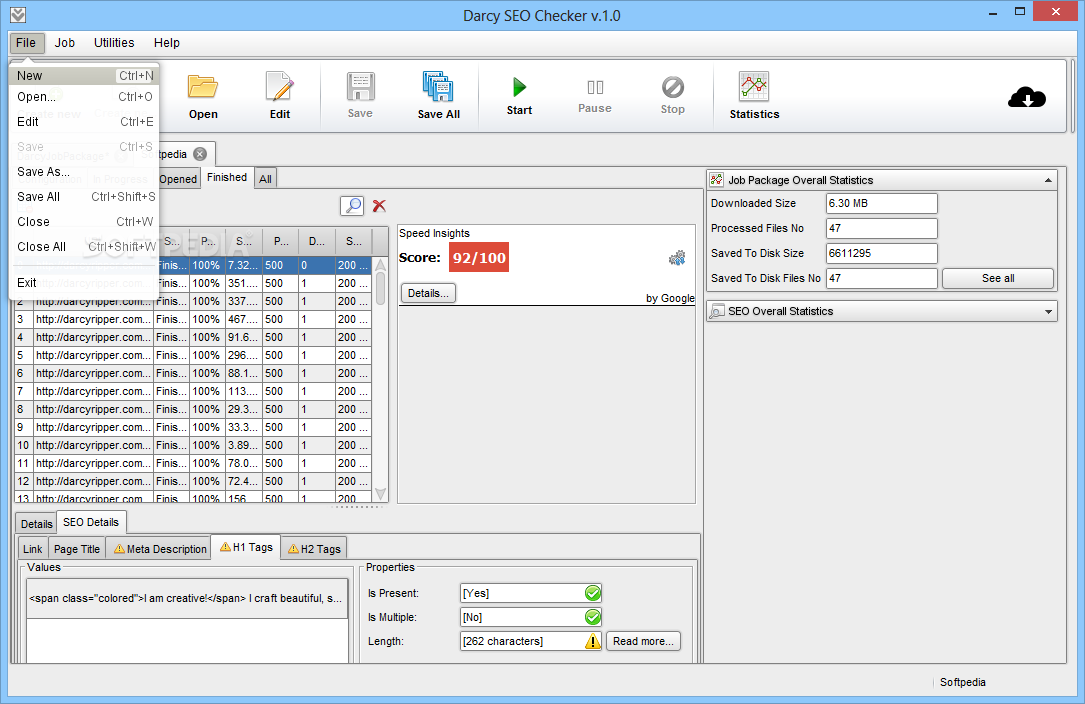This screenshot has width=1085, height=704.
Task: Click the table's vertical scrollbar down arrow
Action: point(380,494)
